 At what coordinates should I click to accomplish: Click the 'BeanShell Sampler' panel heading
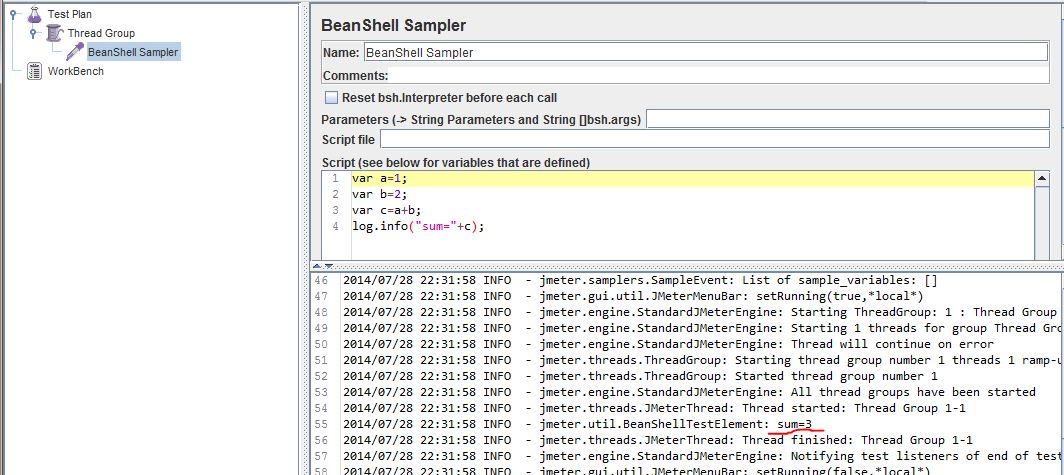coord(394,26)
